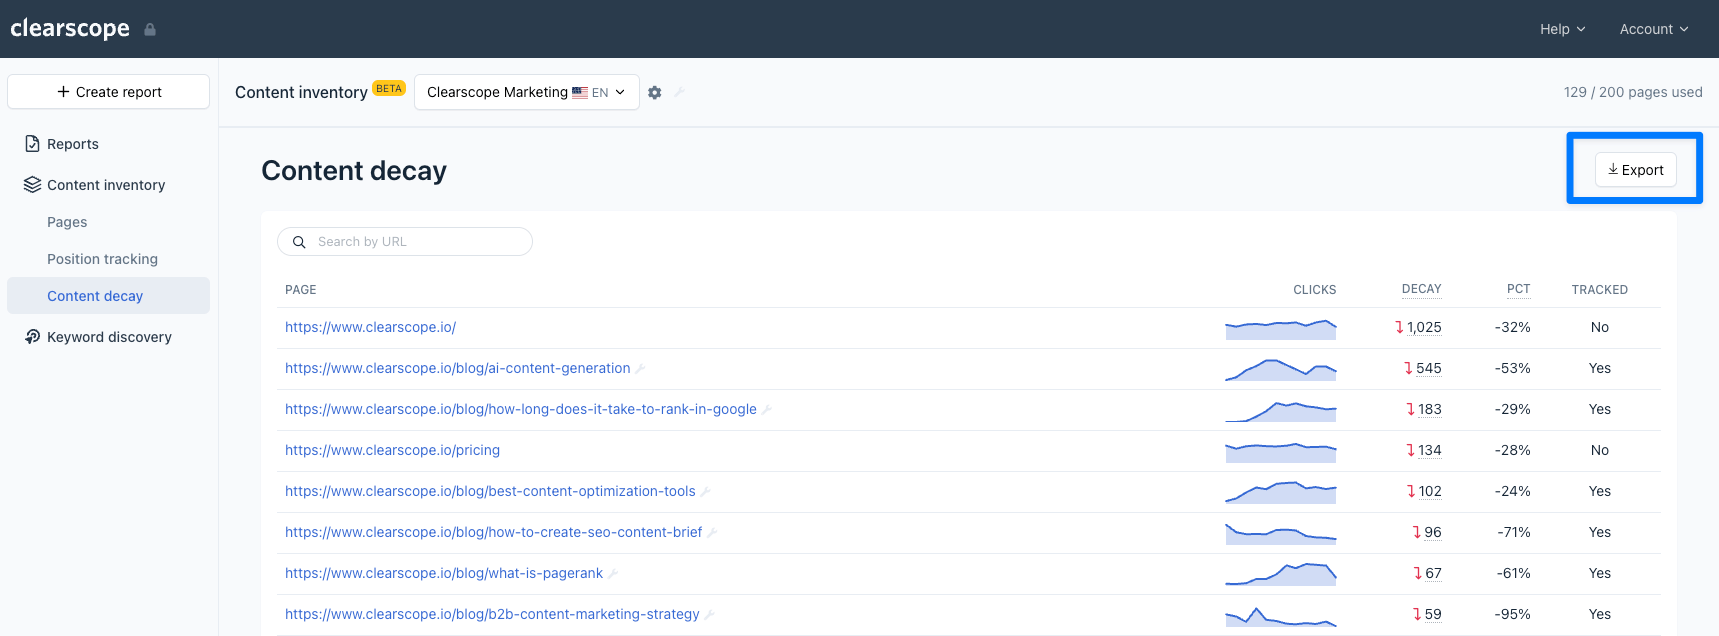Open the ai-content-generation blog link
The image size is (1719, 636).
(457, 368)
